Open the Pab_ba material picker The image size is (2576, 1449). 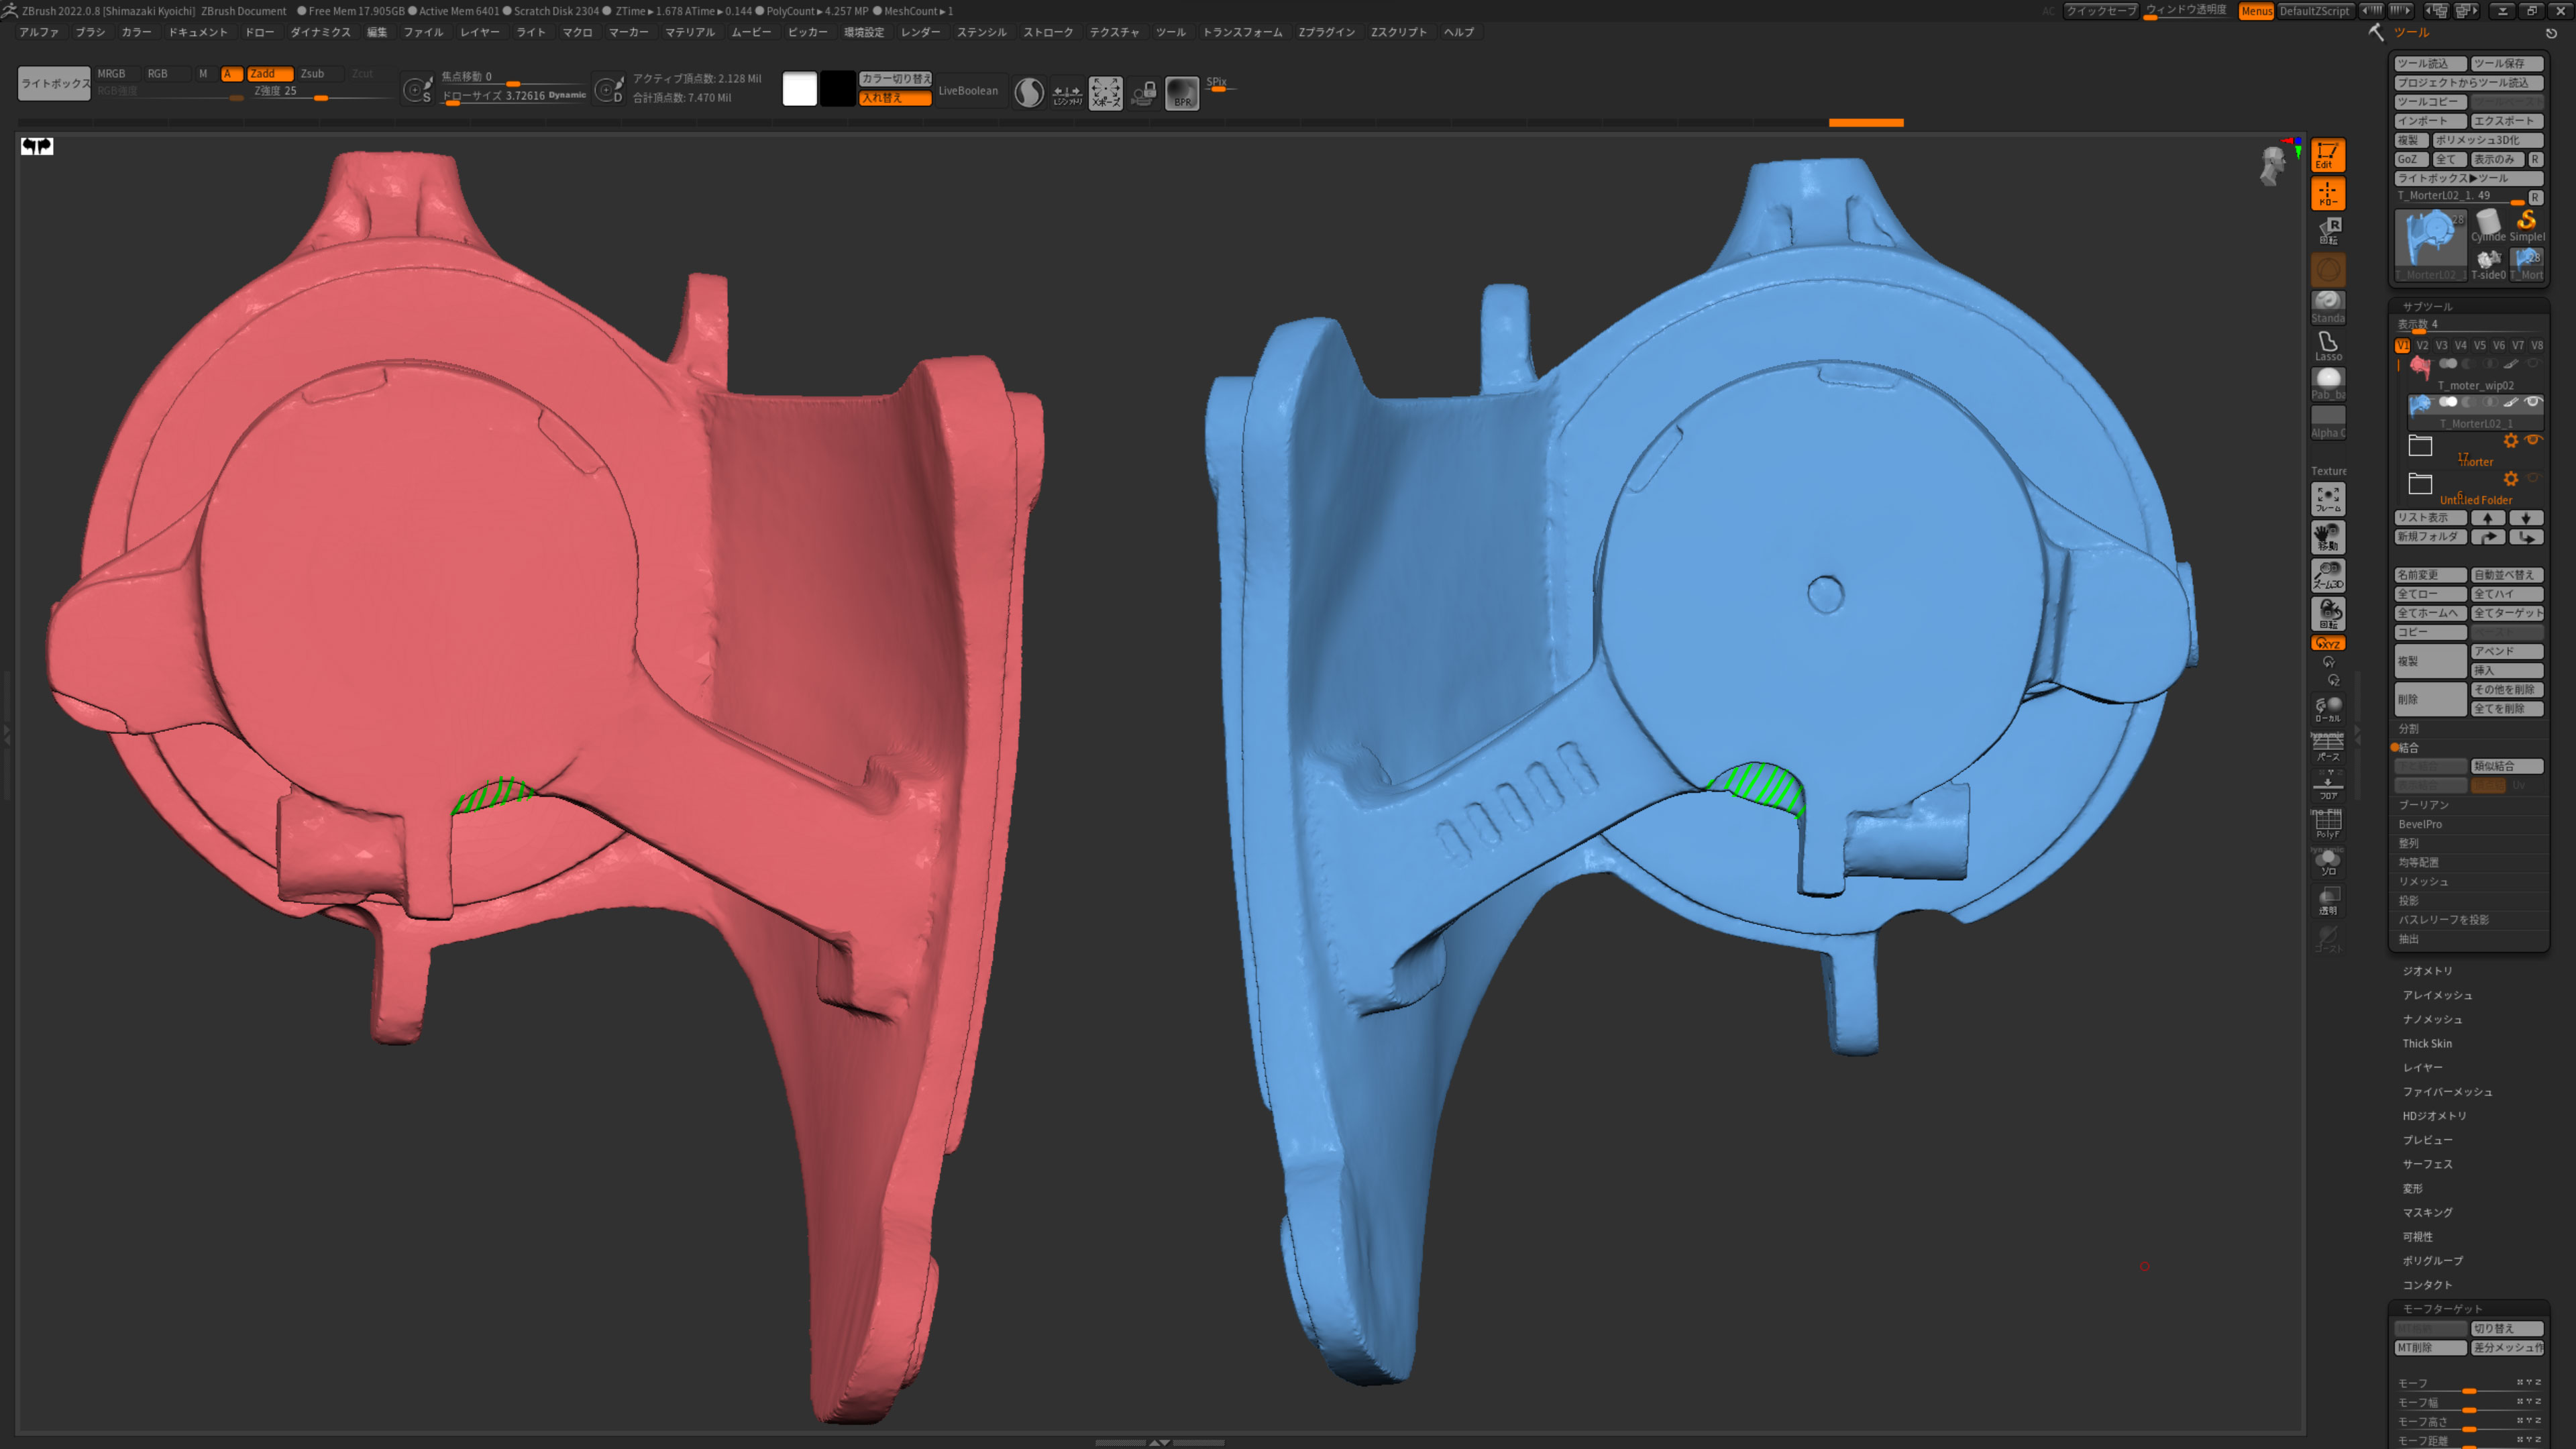(x=2327, y=383)
